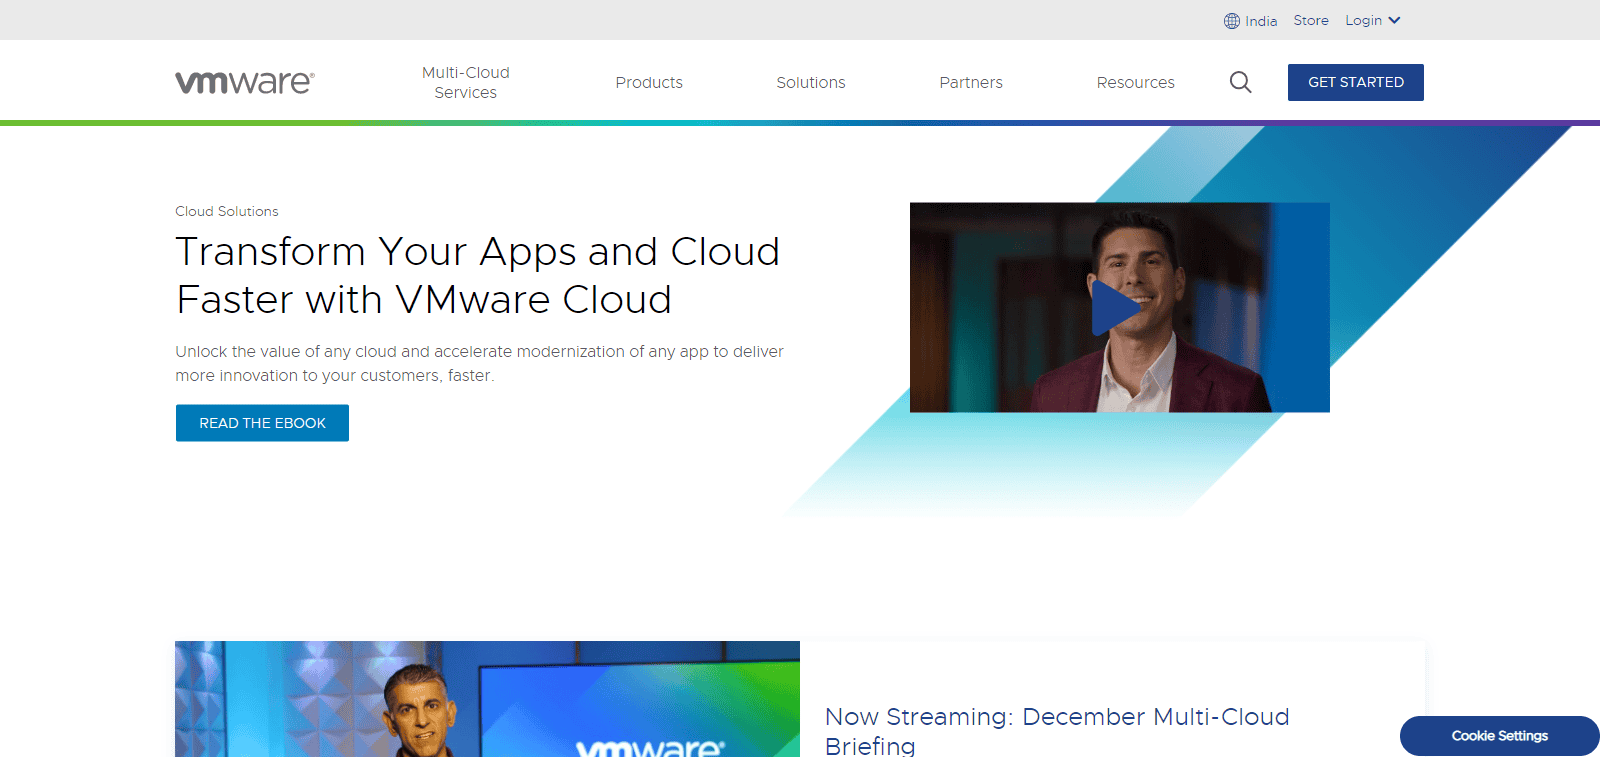This screenshot has width=1600, height=757.
Task: Go to the Store link
Action: tap(1310, 20)
